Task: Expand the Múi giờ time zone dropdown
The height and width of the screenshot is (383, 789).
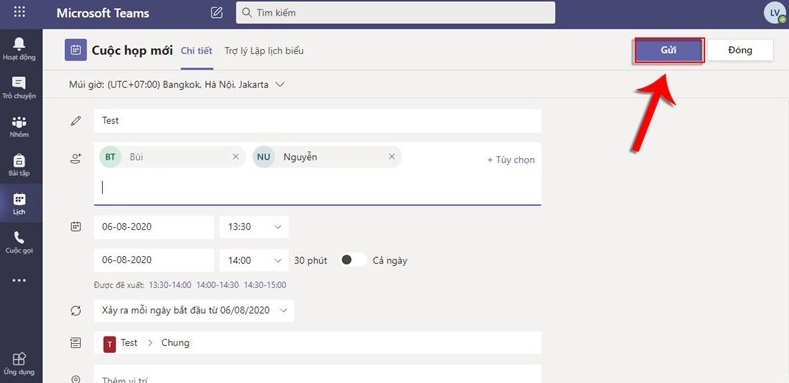Action: click(x=280, y=85)
